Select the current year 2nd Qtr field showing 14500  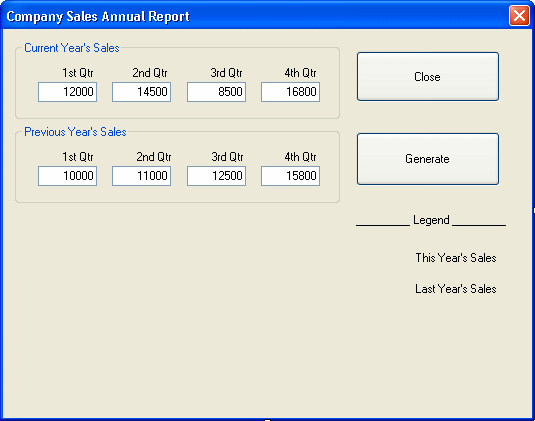[x=142, y=92]
